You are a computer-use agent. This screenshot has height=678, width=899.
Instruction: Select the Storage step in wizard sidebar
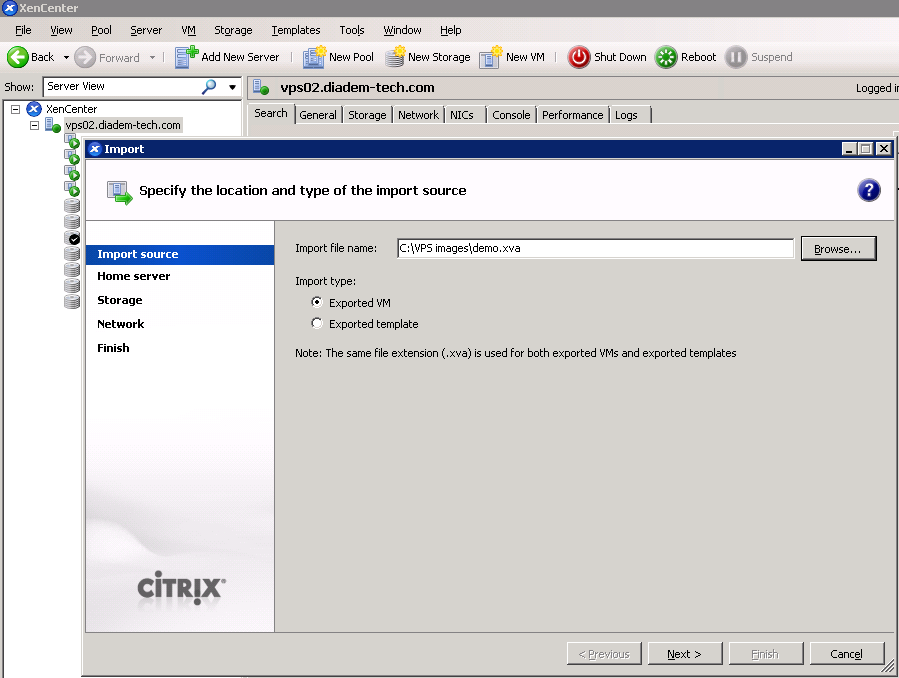pyautogui.click(x=120, y=300)
